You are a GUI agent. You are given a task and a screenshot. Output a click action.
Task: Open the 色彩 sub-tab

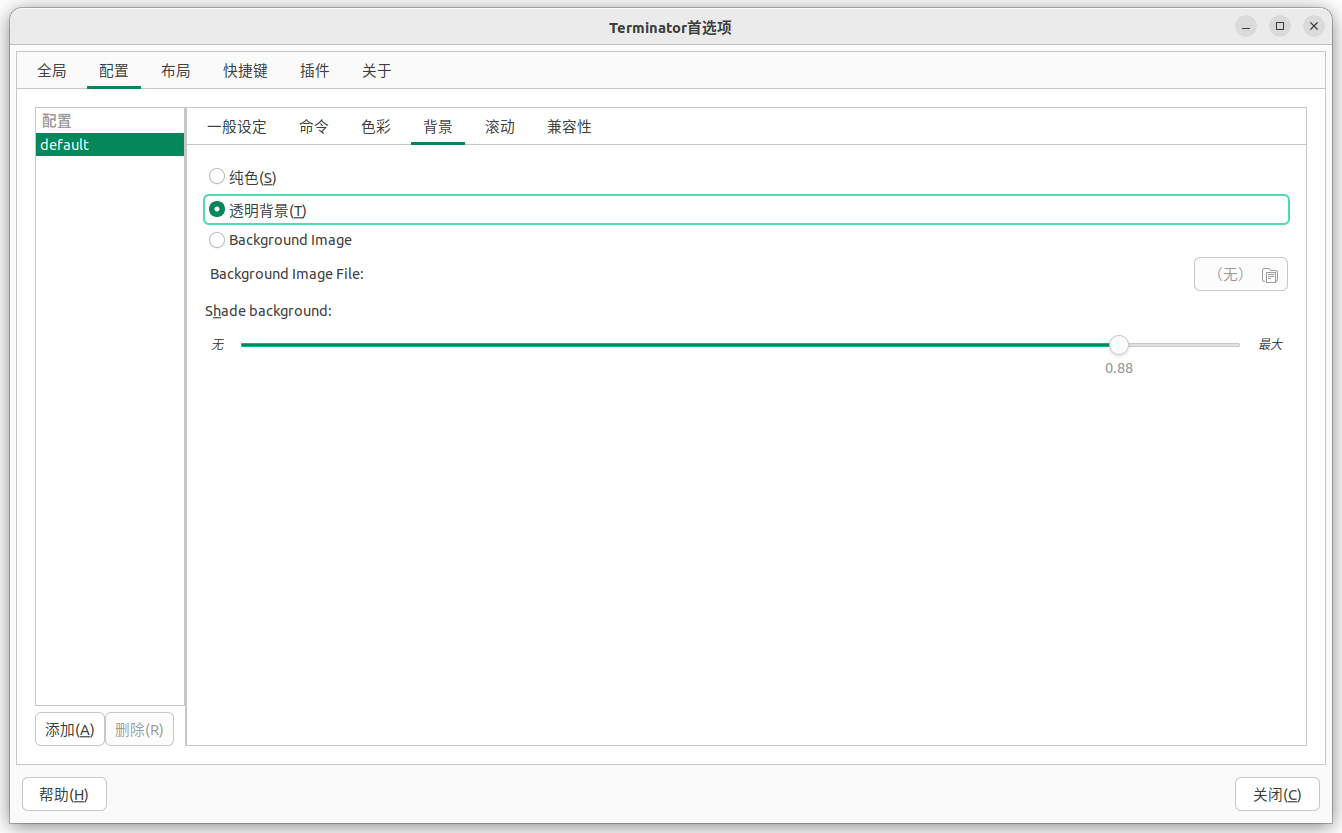point(376,127)
